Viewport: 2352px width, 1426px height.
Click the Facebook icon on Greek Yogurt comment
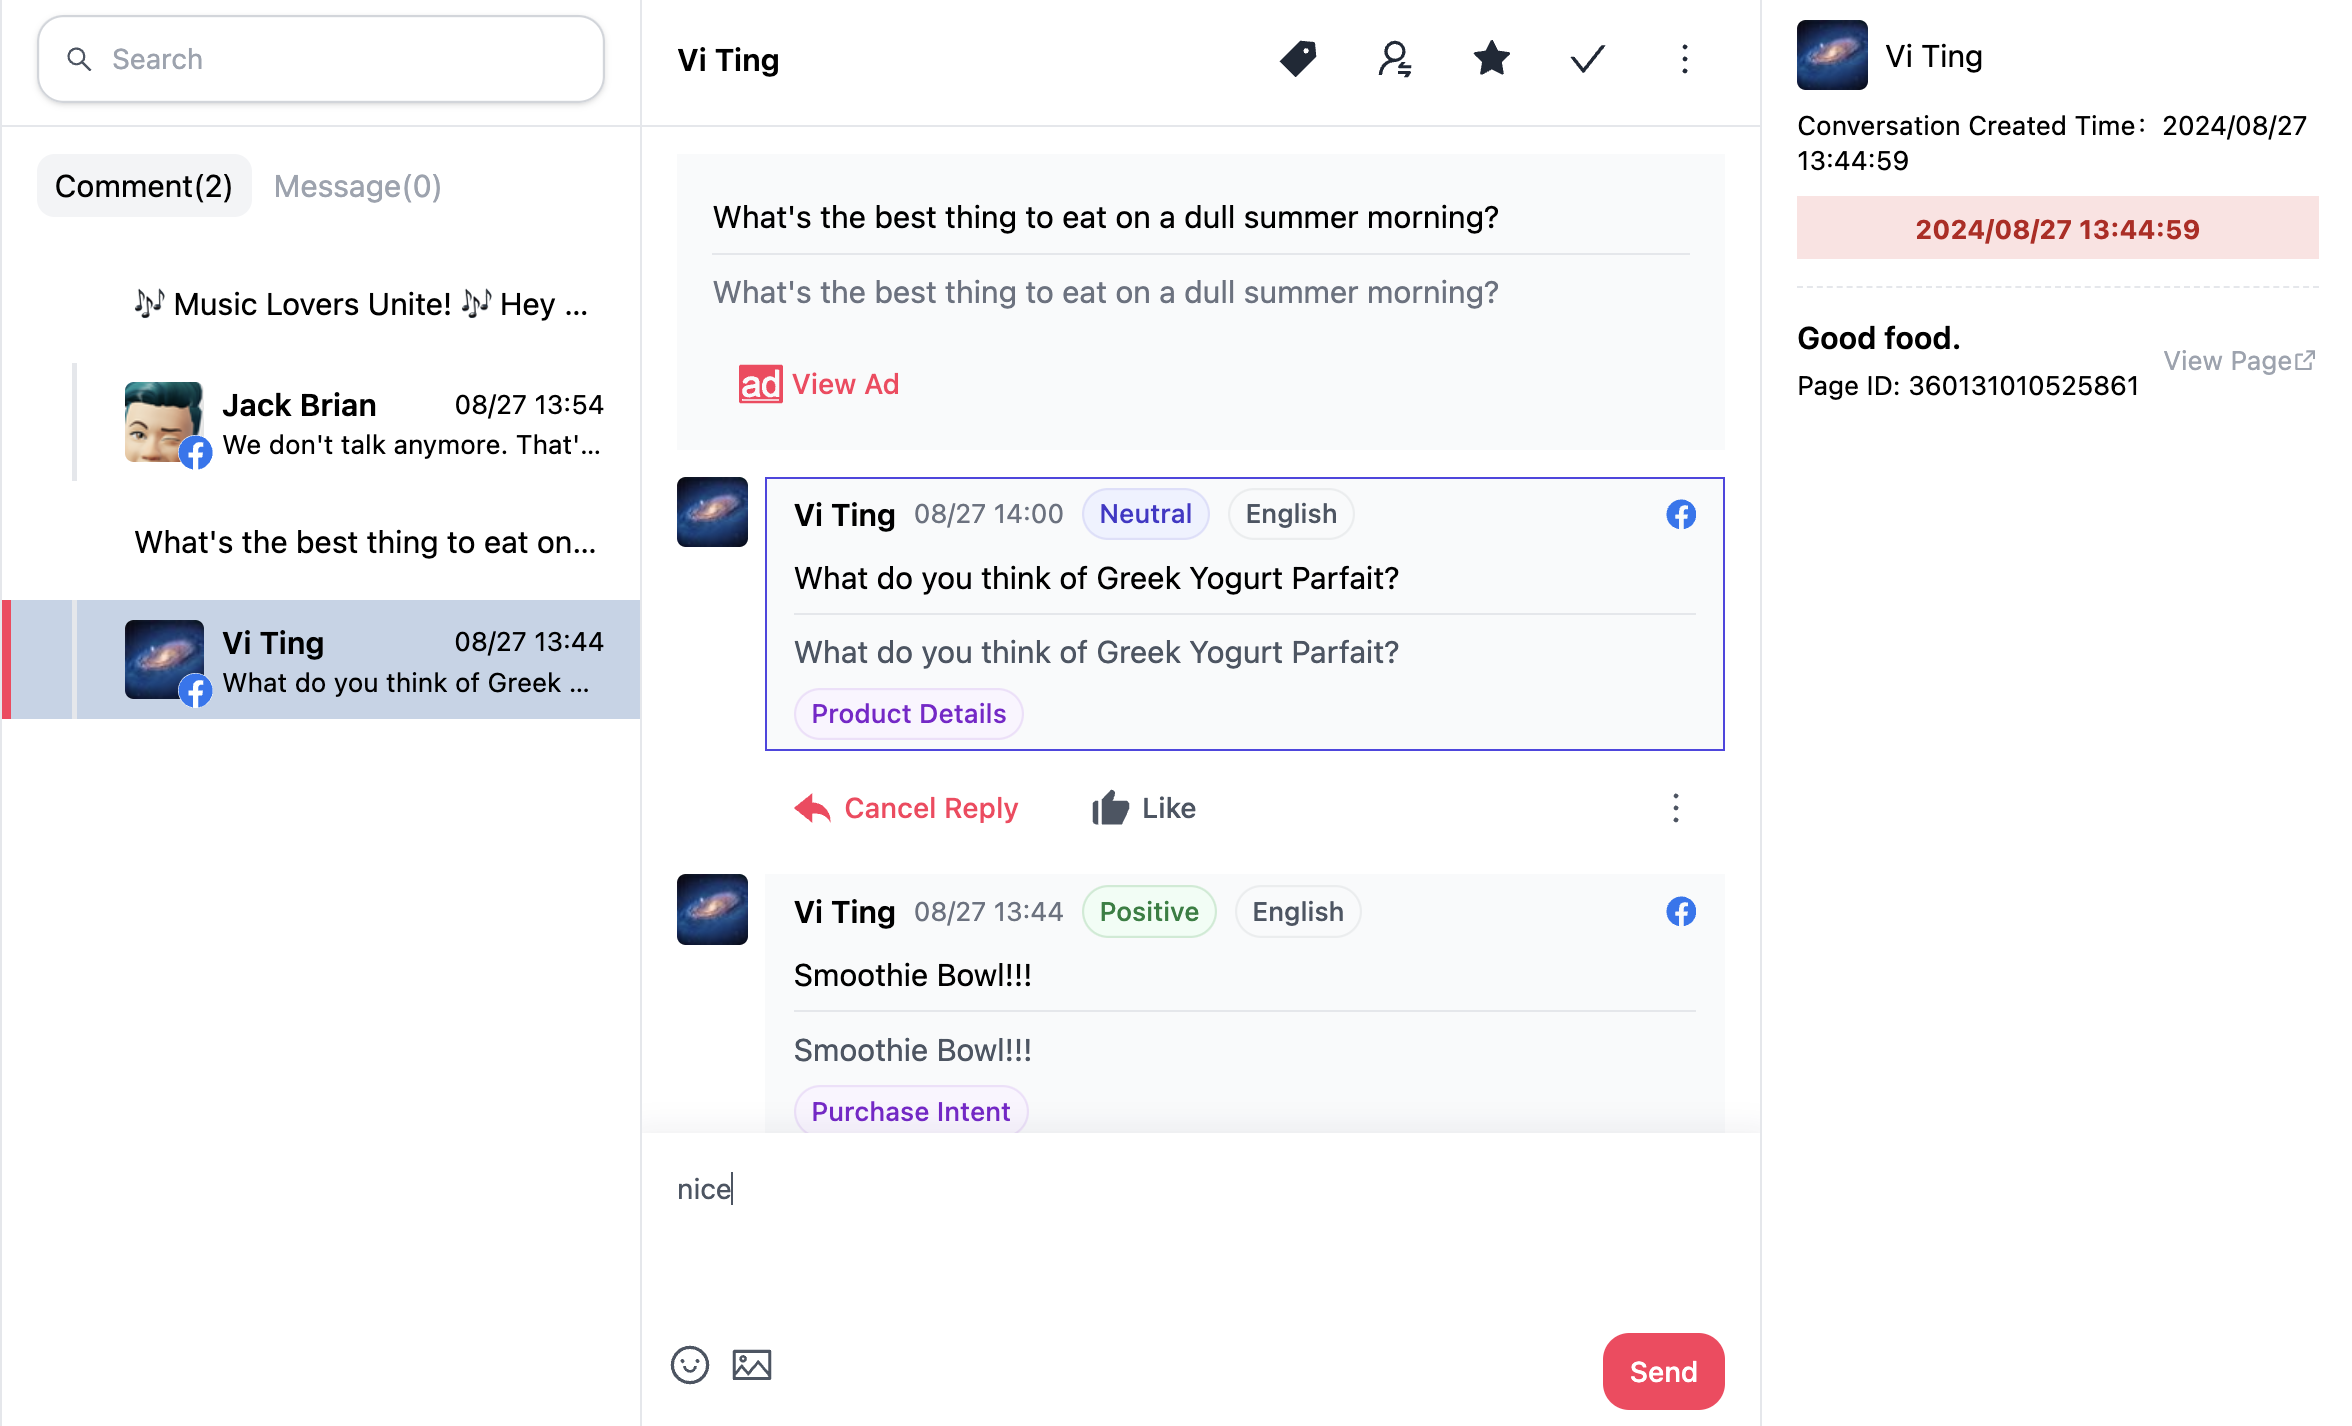(x=1680, y=514)
